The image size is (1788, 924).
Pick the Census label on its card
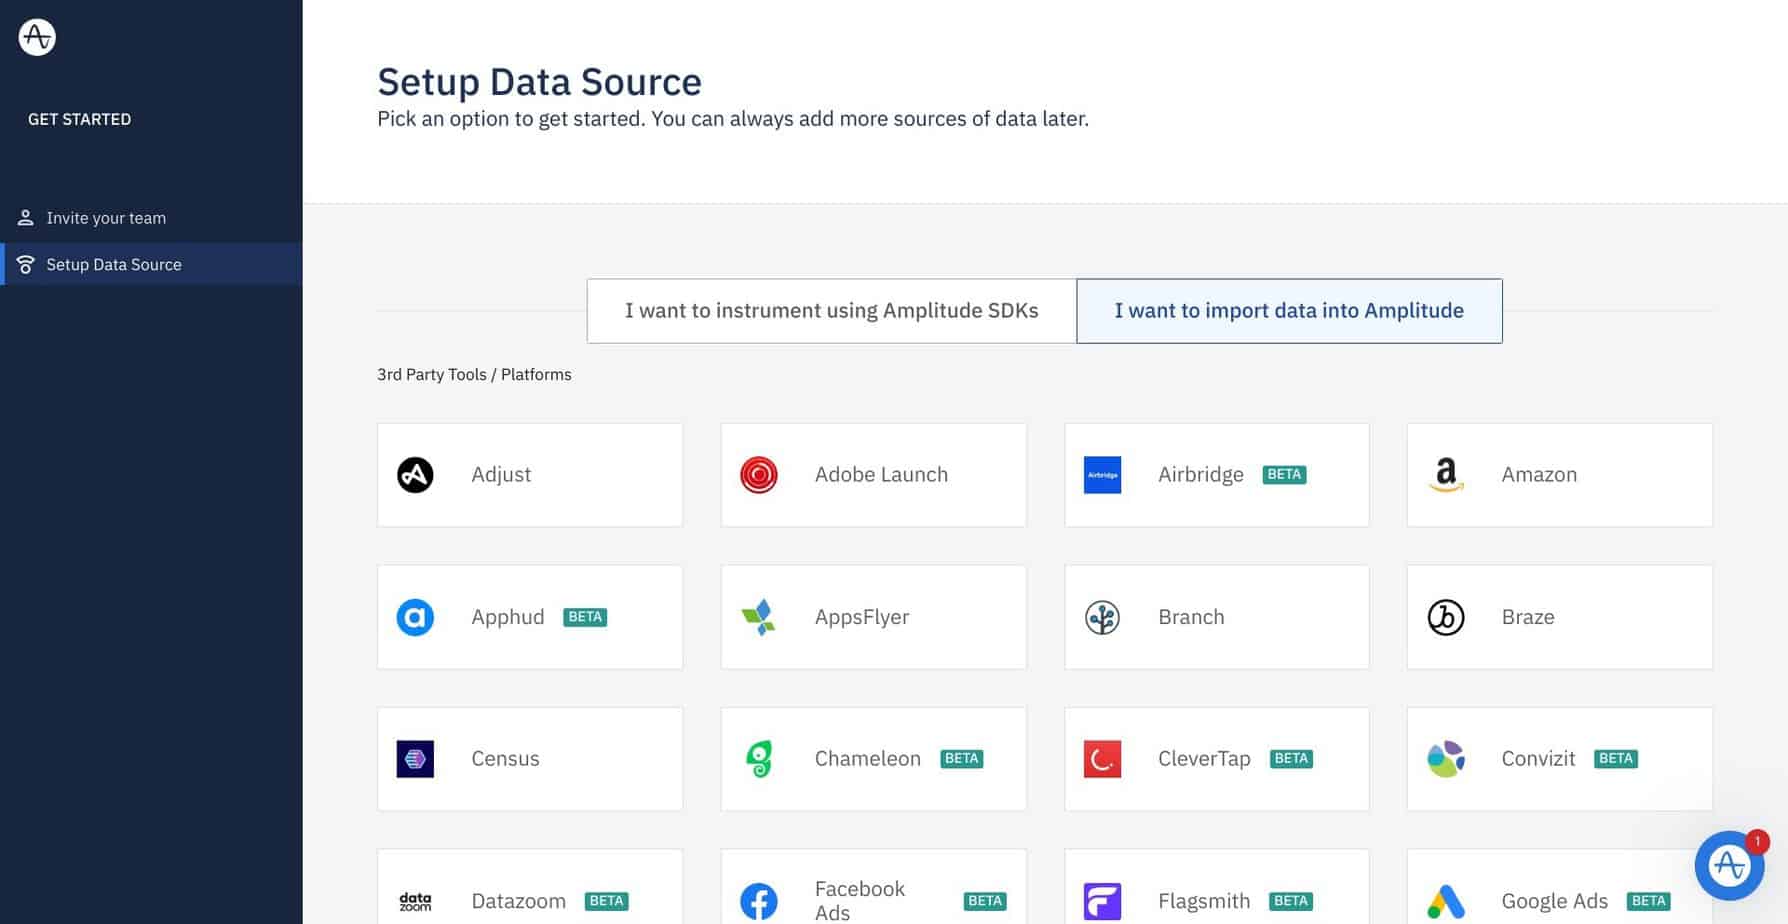click(505, 759)
